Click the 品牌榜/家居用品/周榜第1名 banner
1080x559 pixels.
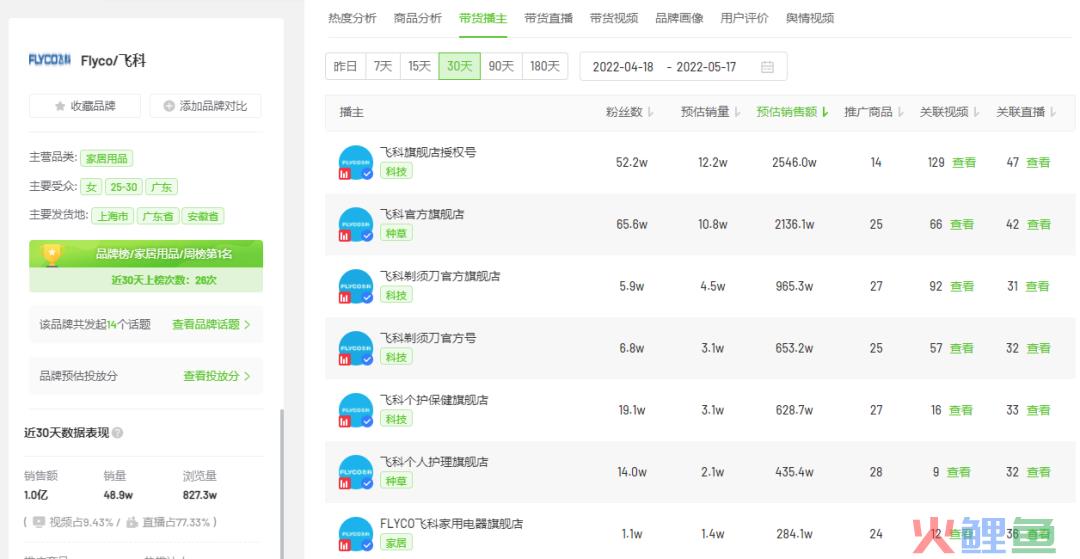point(146,253)
